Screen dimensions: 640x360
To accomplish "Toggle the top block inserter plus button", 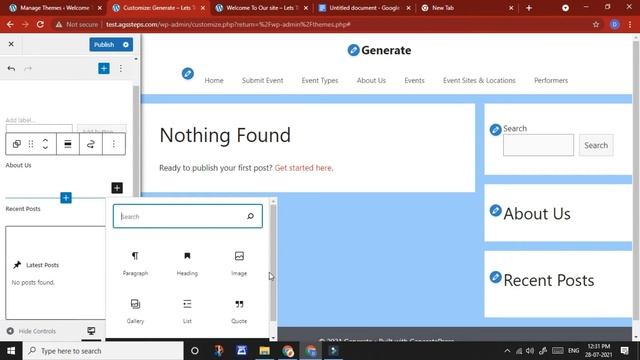I will (x=104, y=68).
